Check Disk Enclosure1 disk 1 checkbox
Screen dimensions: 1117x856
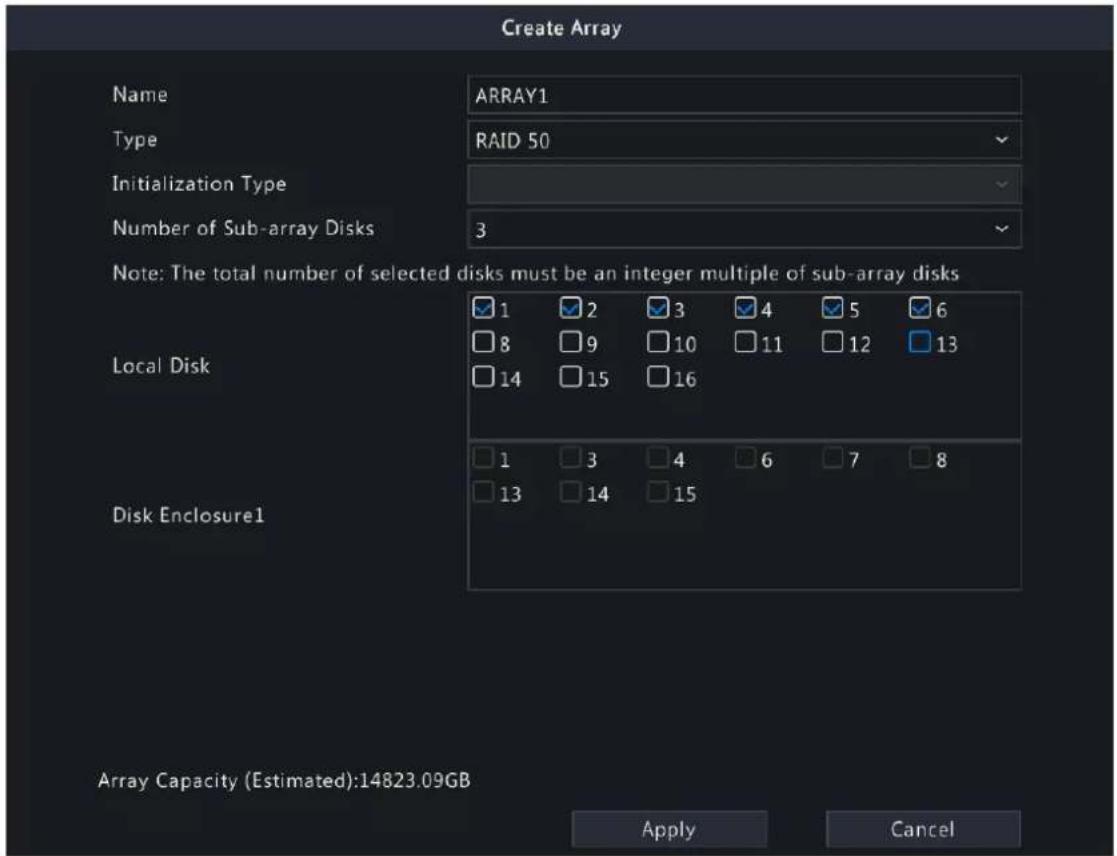[483, 457]
